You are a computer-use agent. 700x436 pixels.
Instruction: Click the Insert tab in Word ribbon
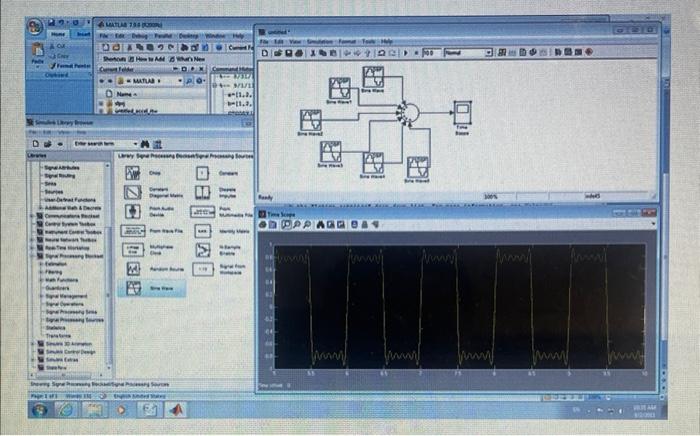point(83,34)
